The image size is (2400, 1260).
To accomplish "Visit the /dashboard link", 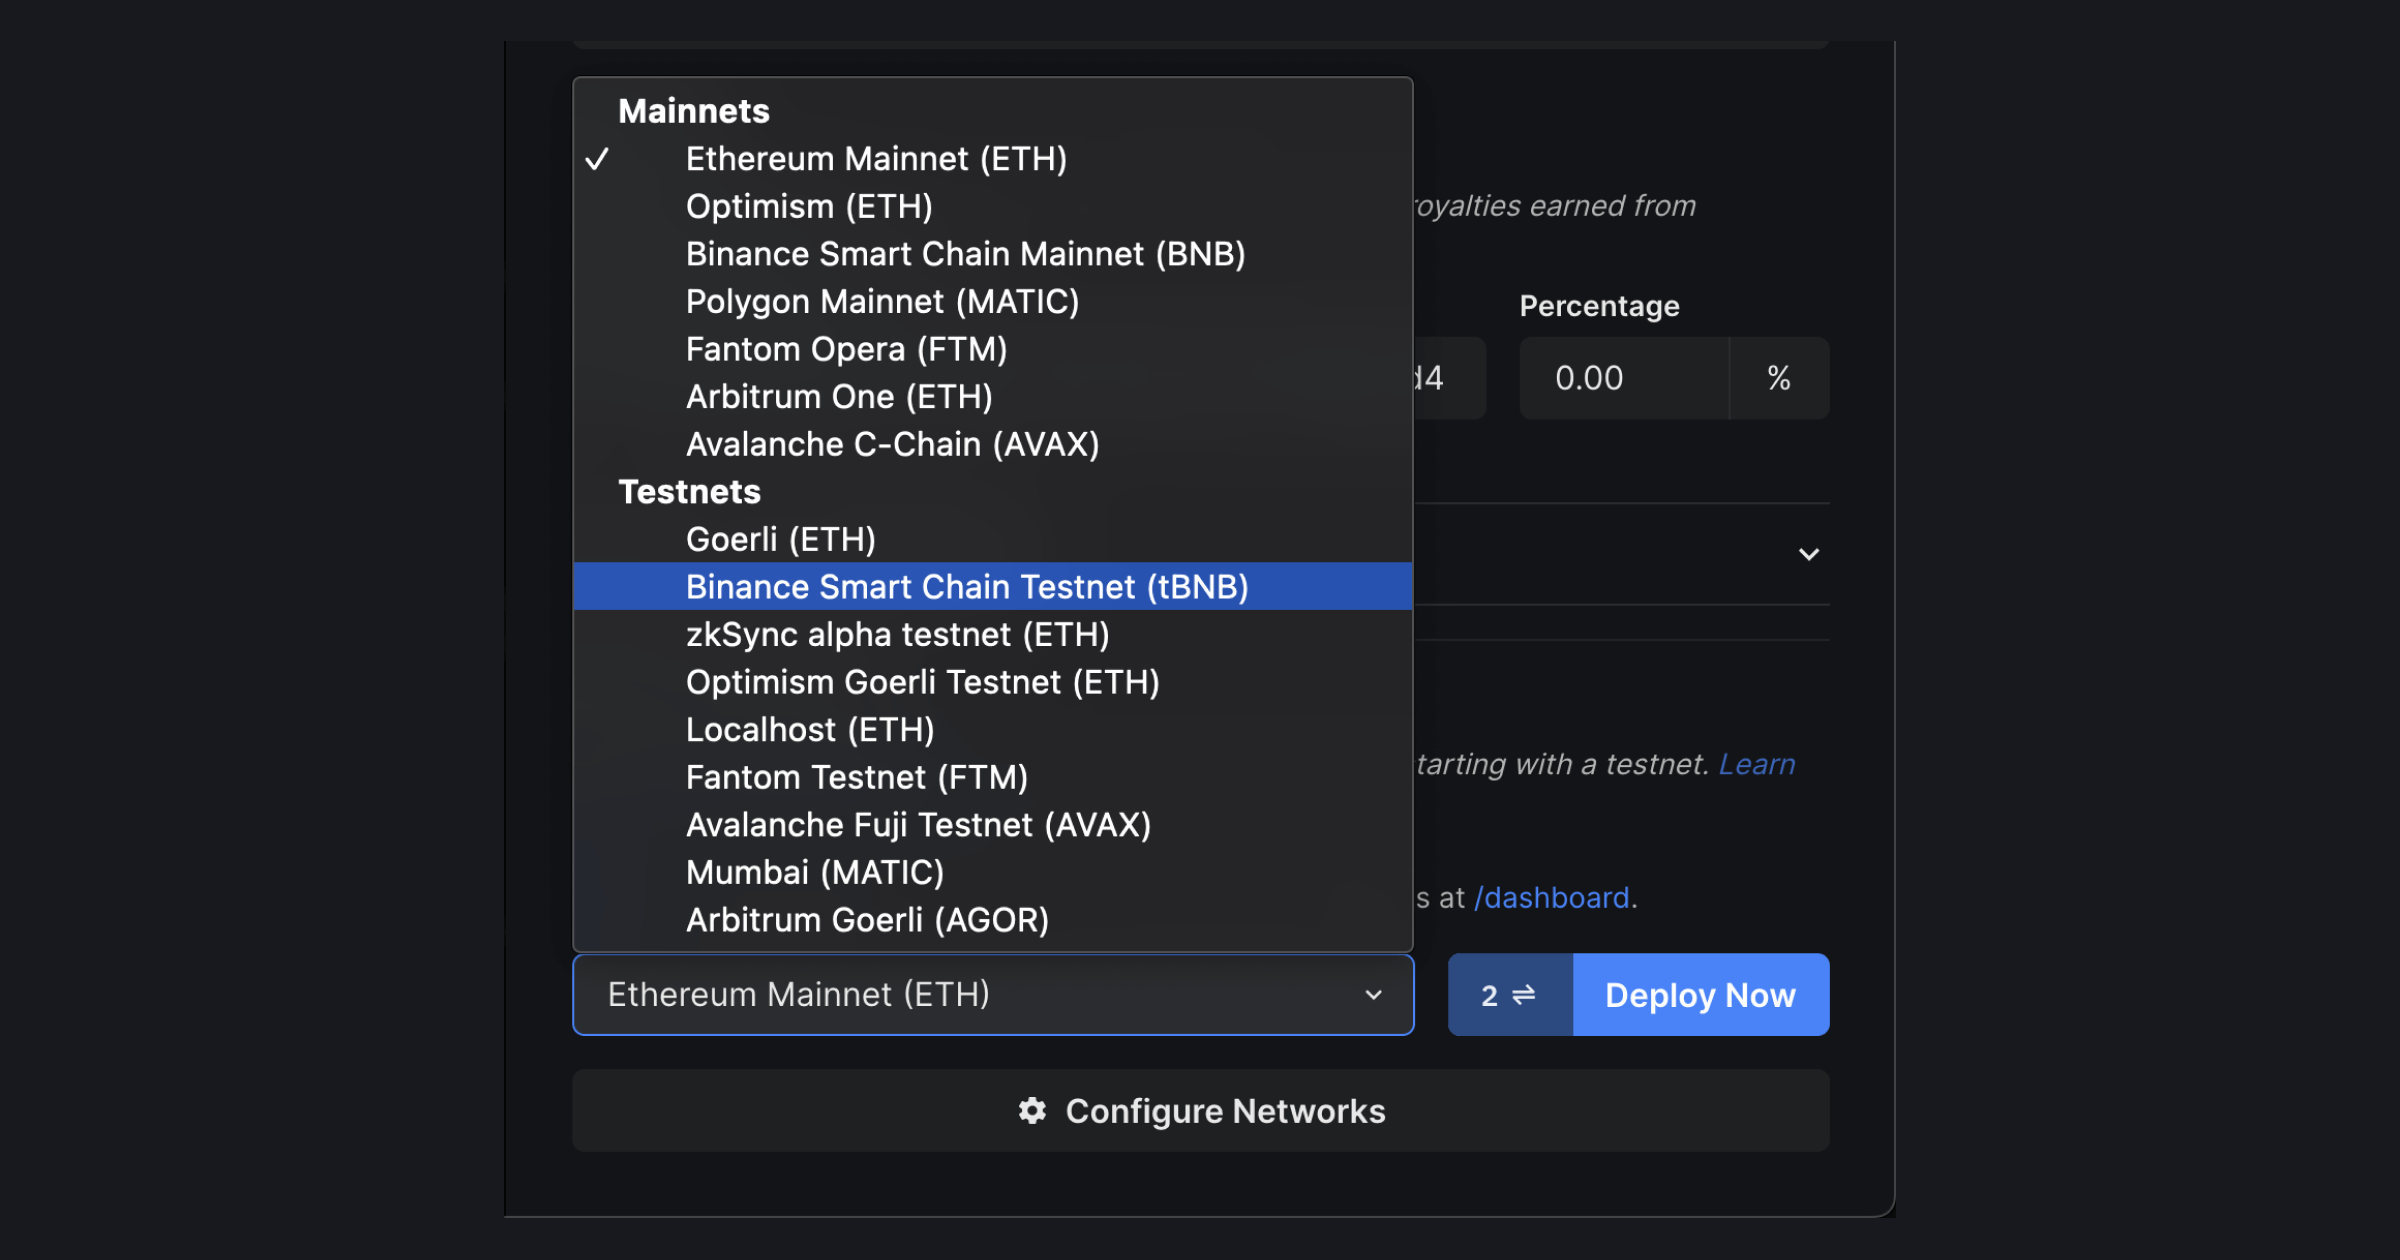I will (1551, 897).
